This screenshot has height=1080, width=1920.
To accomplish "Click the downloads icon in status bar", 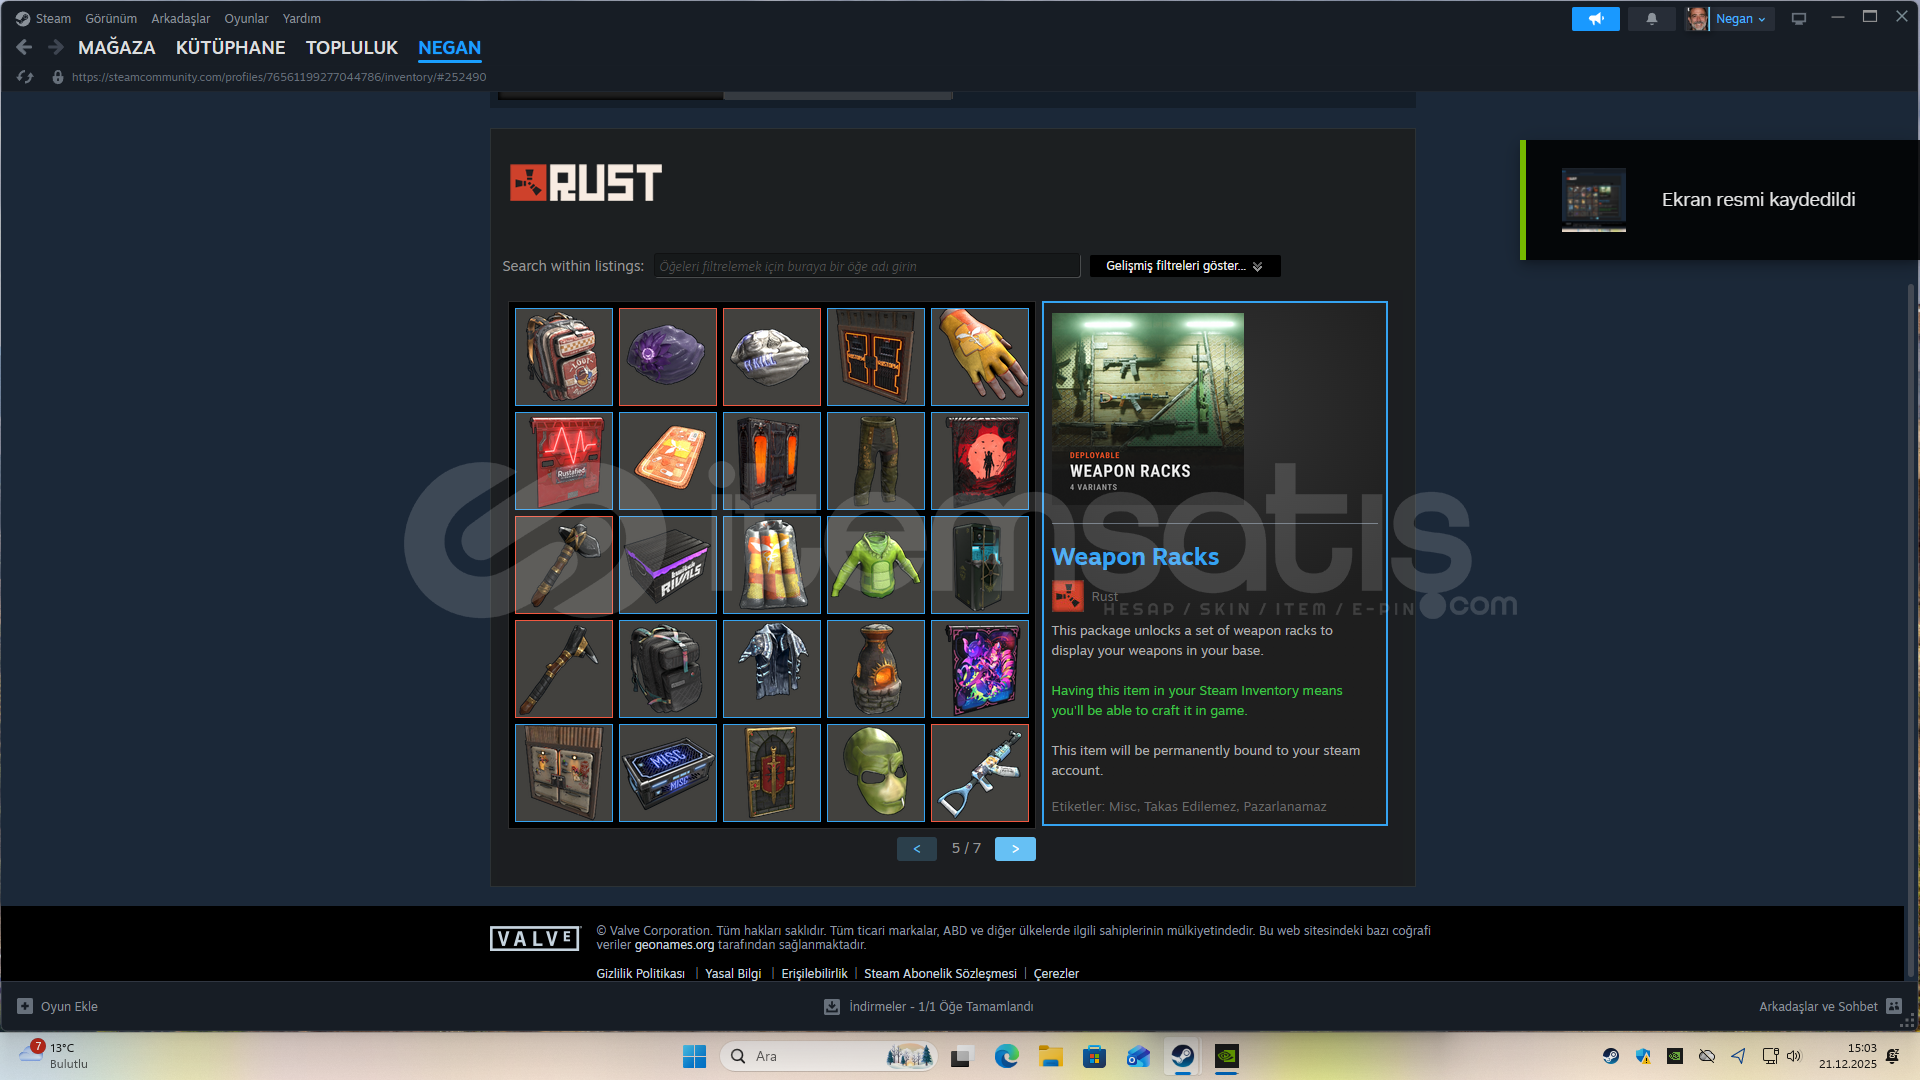I will [x=831, y=1007].
